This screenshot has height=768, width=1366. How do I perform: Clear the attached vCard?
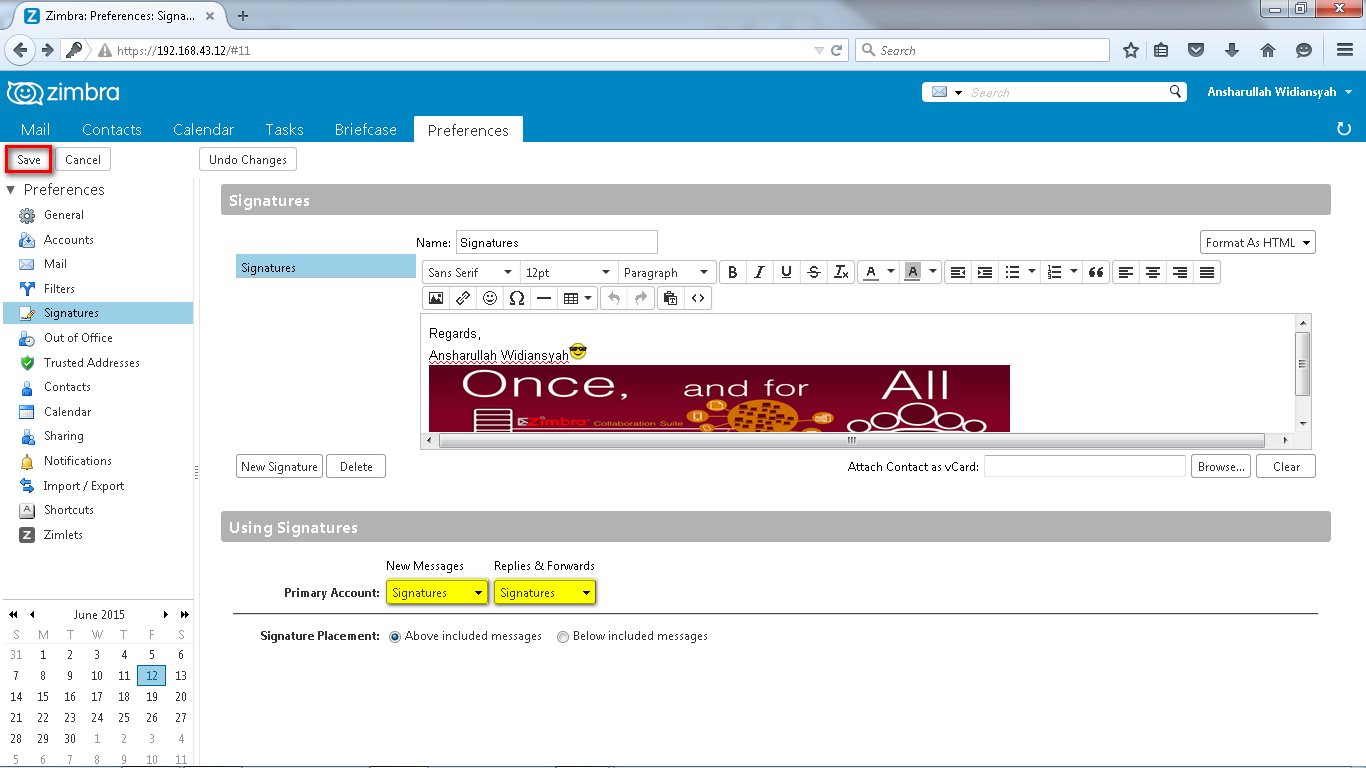point(1286,467)
